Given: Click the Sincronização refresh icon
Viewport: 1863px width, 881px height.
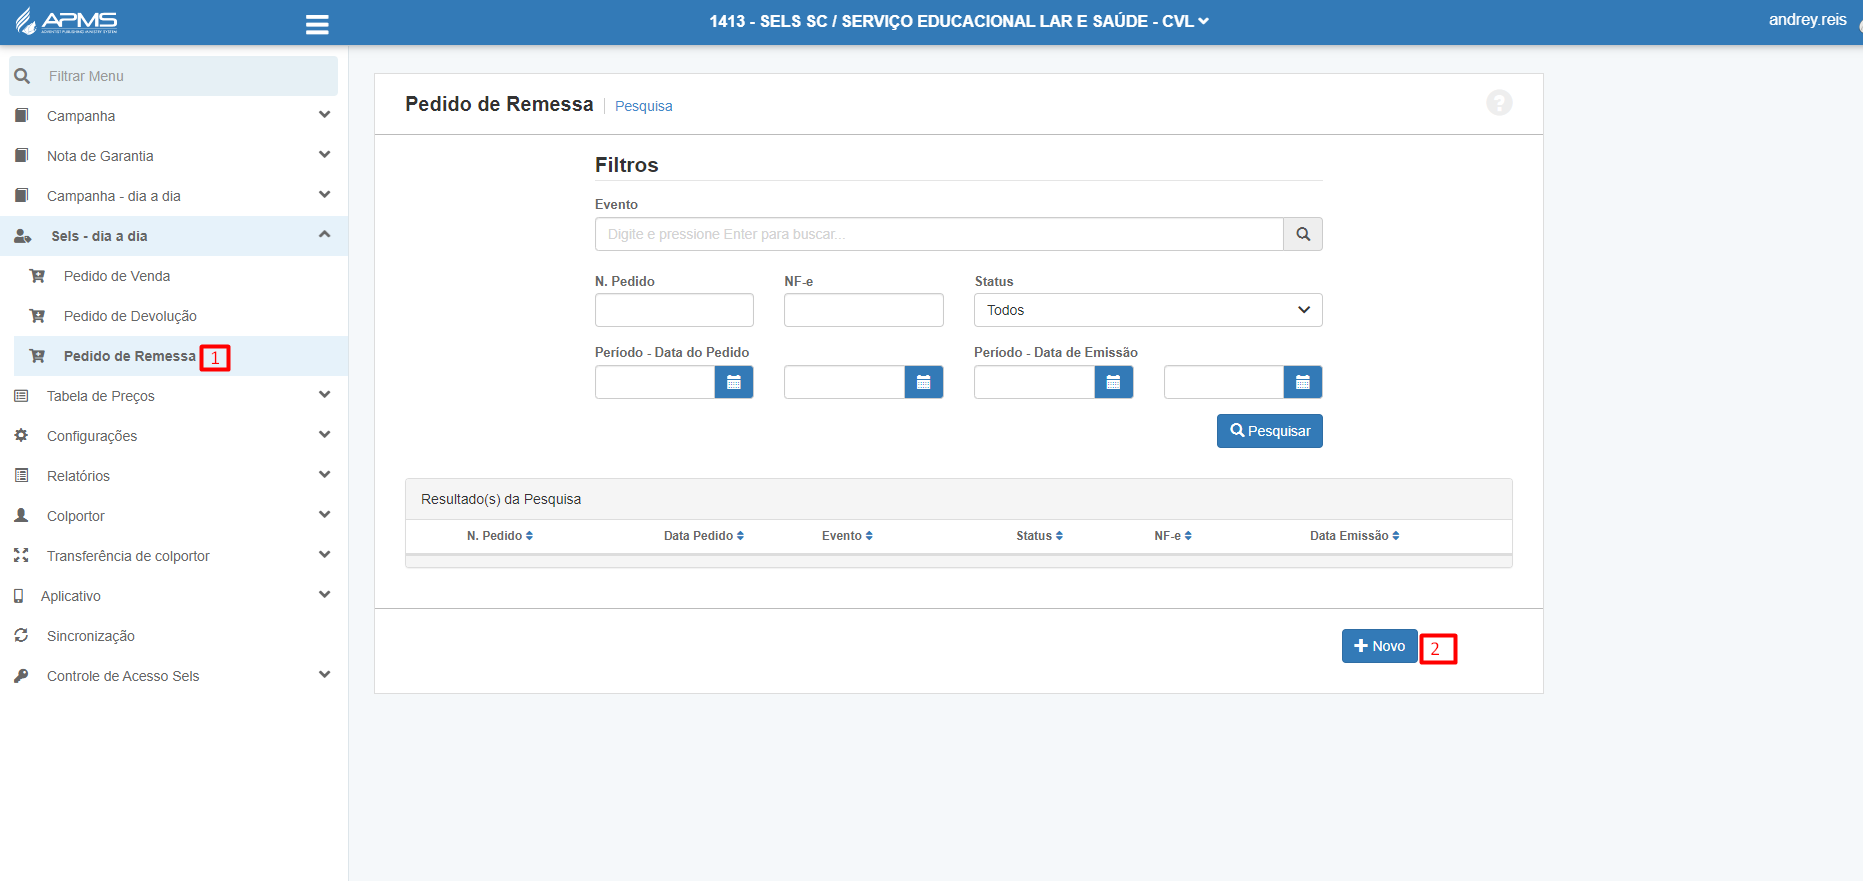Looking at the screenshot, I should tap(21, 635).
